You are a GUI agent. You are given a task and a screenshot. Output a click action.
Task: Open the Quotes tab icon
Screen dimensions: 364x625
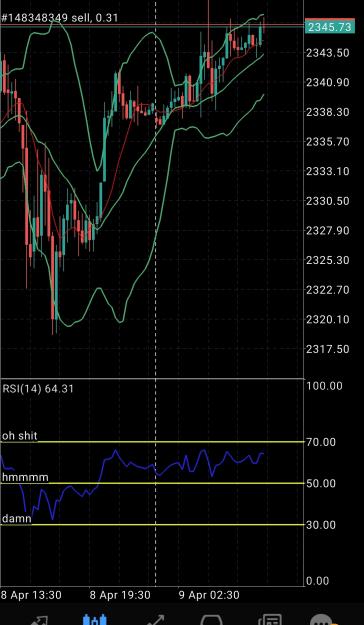pyautogui.click(x=39, y=621)
